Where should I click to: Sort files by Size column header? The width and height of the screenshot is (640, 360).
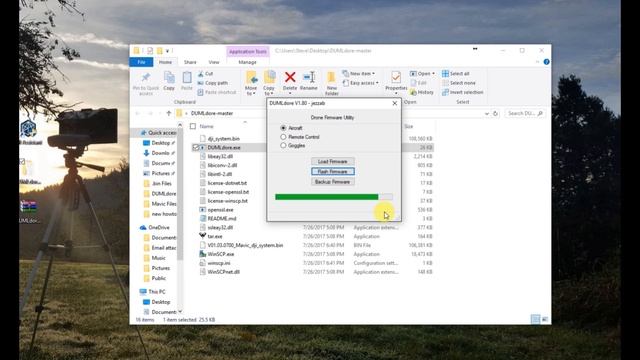click(409, 127)
